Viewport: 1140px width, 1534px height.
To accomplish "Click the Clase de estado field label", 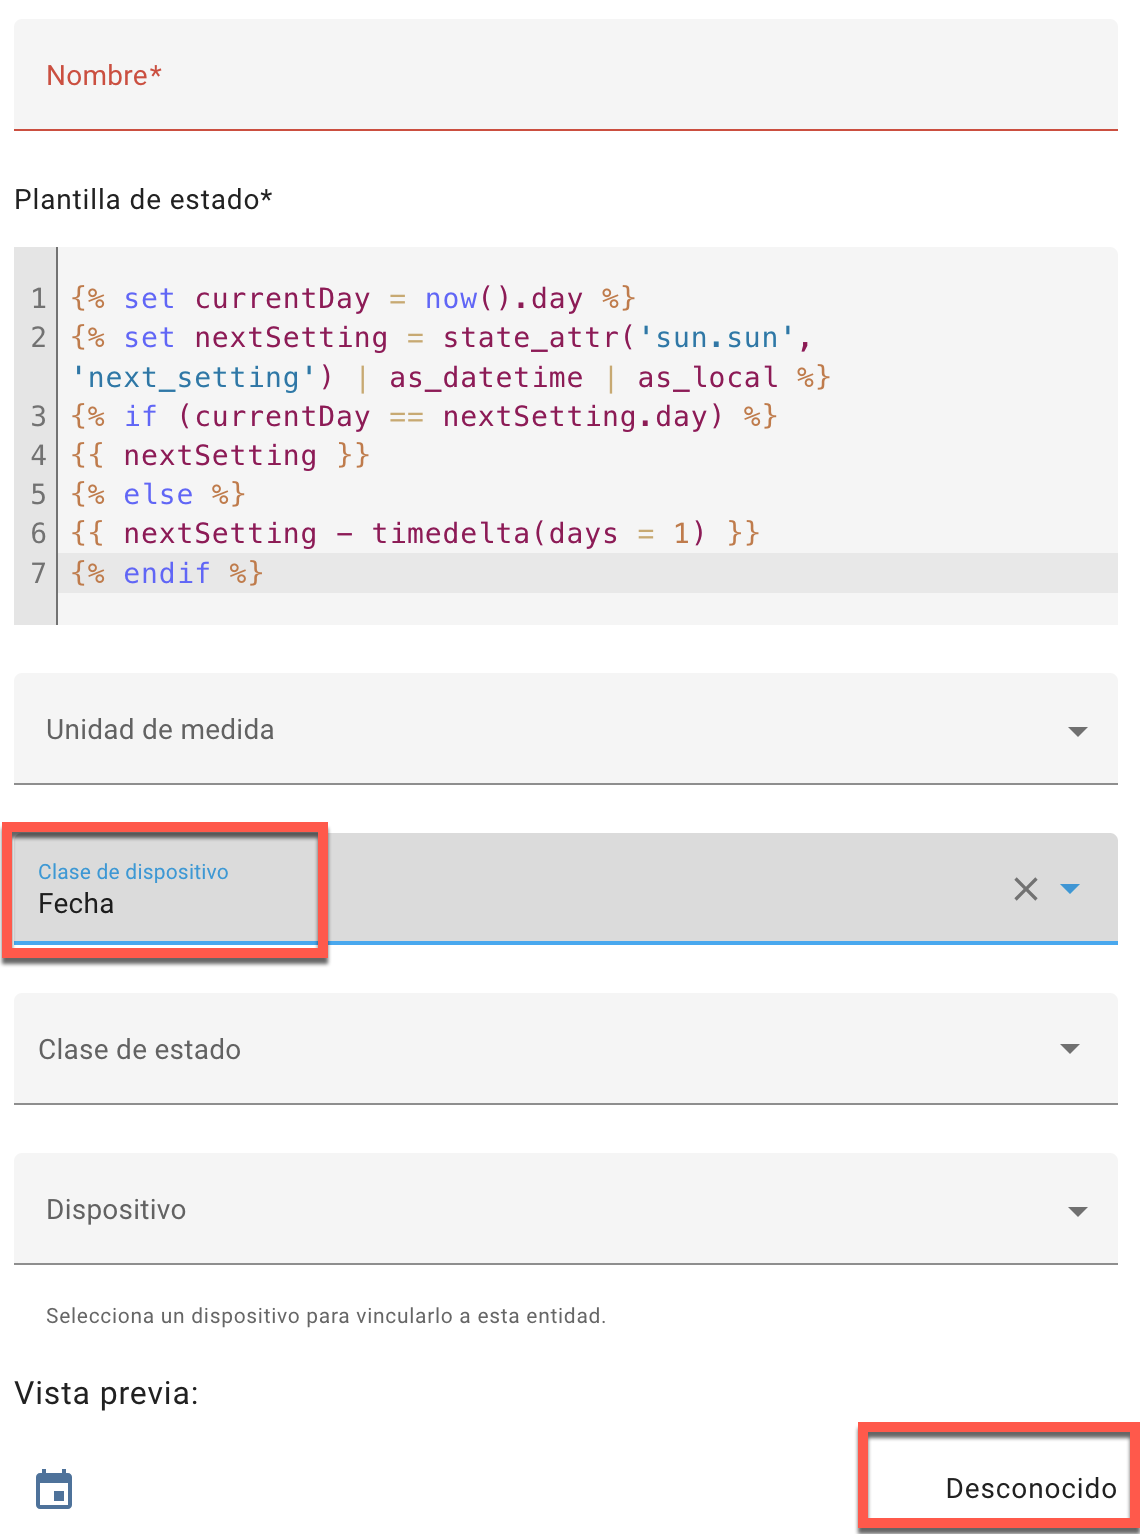I will 139,1049.
